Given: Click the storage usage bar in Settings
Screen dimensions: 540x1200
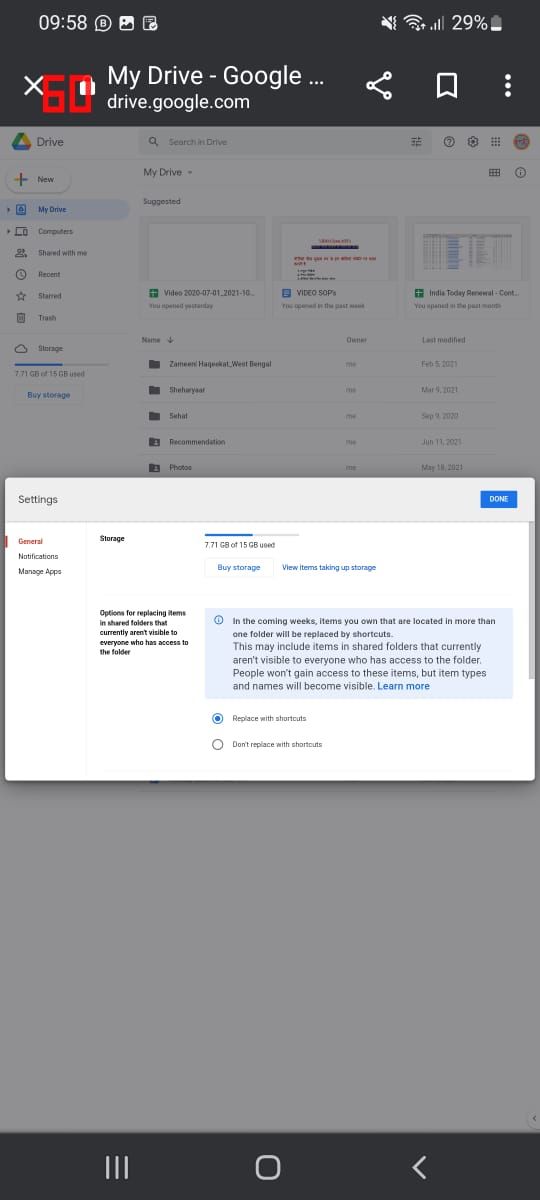Looking at the screenshot, I should [252, 535].
